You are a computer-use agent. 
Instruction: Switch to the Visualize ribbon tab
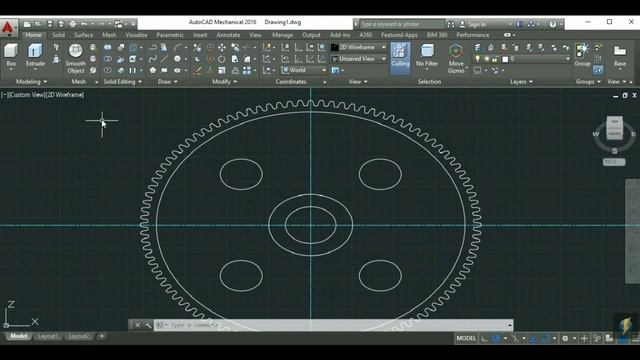136,35
